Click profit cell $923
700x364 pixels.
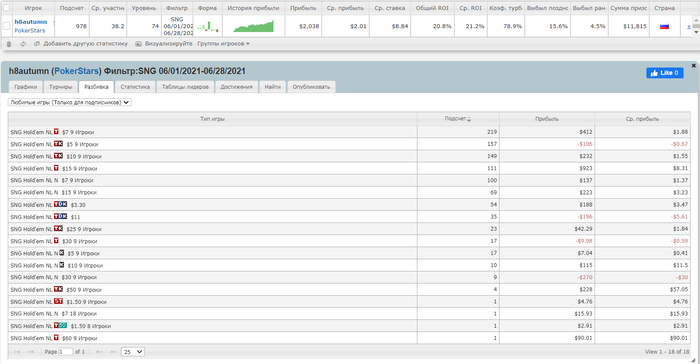point(547,168)
